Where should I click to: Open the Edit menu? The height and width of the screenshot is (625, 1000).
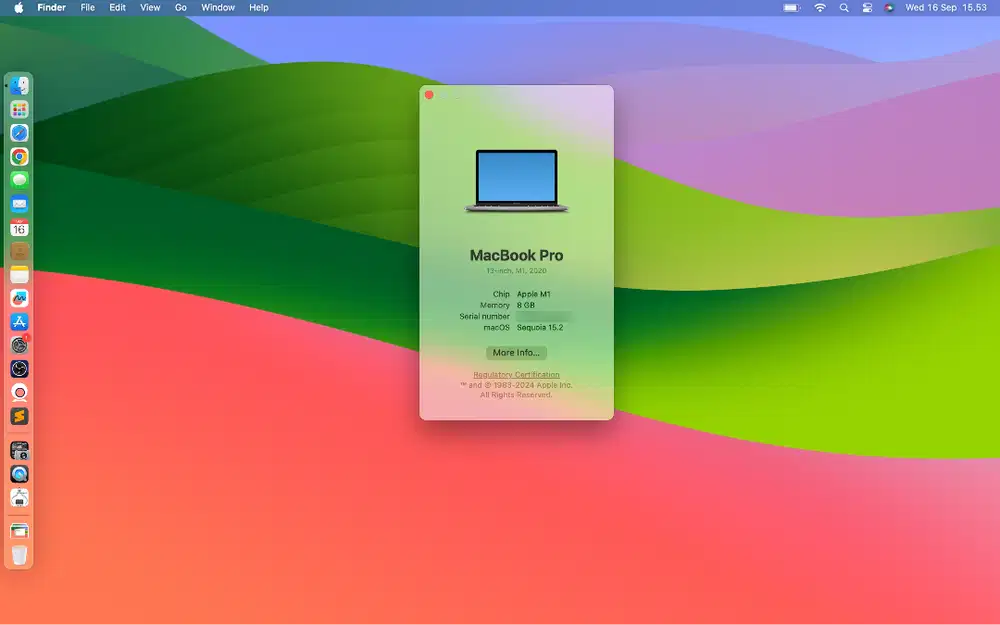pyautogui.click(x=117, y=8)
